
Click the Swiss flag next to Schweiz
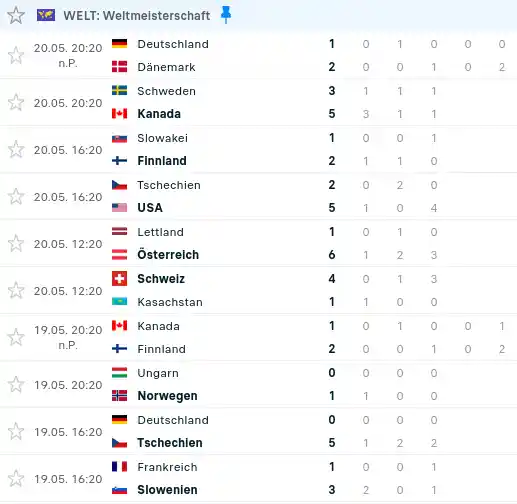(x=119, y=279)
